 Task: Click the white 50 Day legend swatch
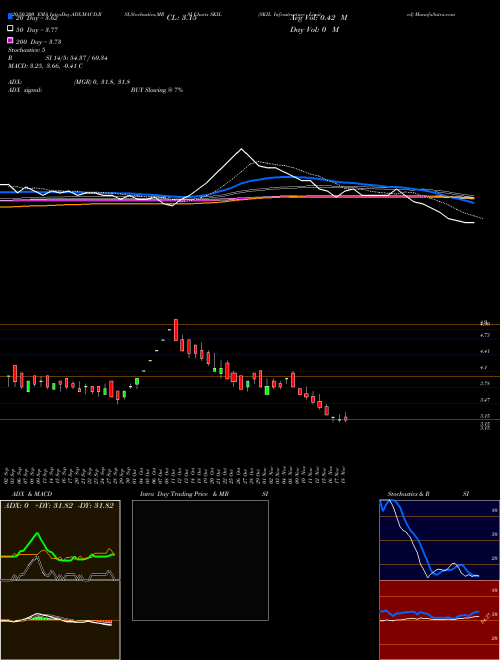coord(10,29)
